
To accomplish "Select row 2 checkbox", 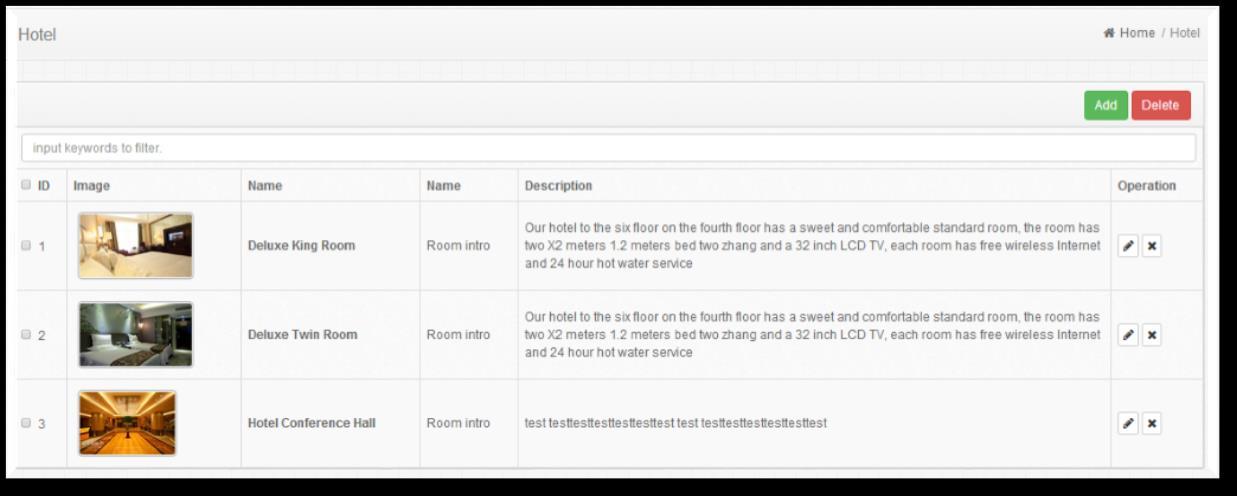I will pos(25,335).
